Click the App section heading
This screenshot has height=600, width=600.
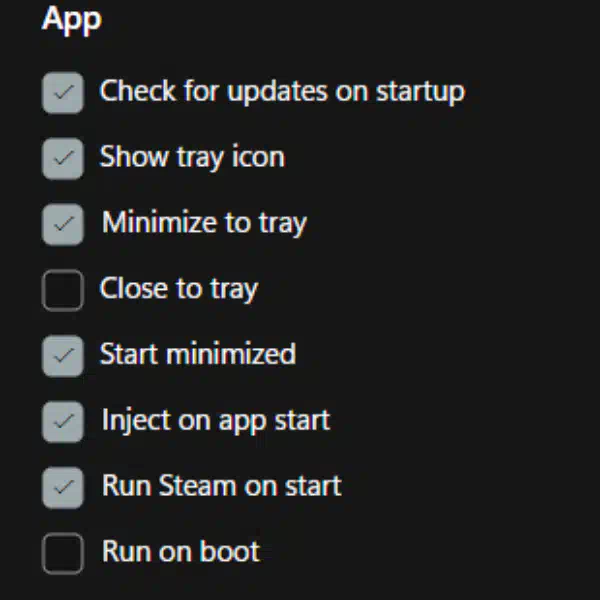[72, 20]
